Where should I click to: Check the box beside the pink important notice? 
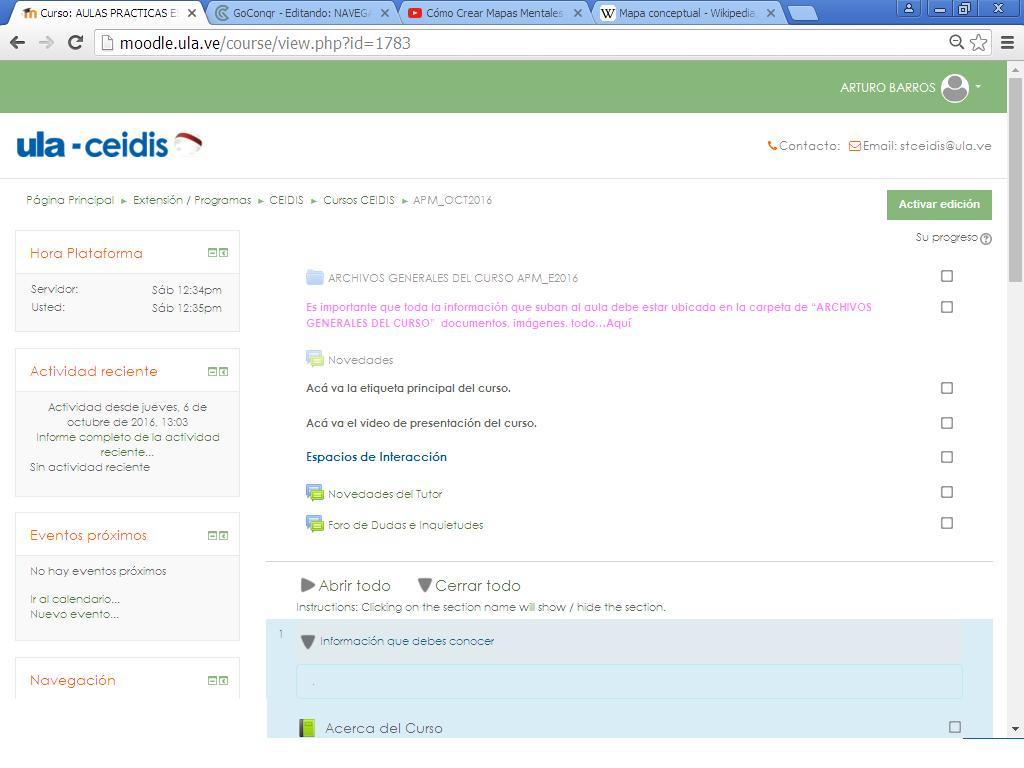click(x=947, y=307)
